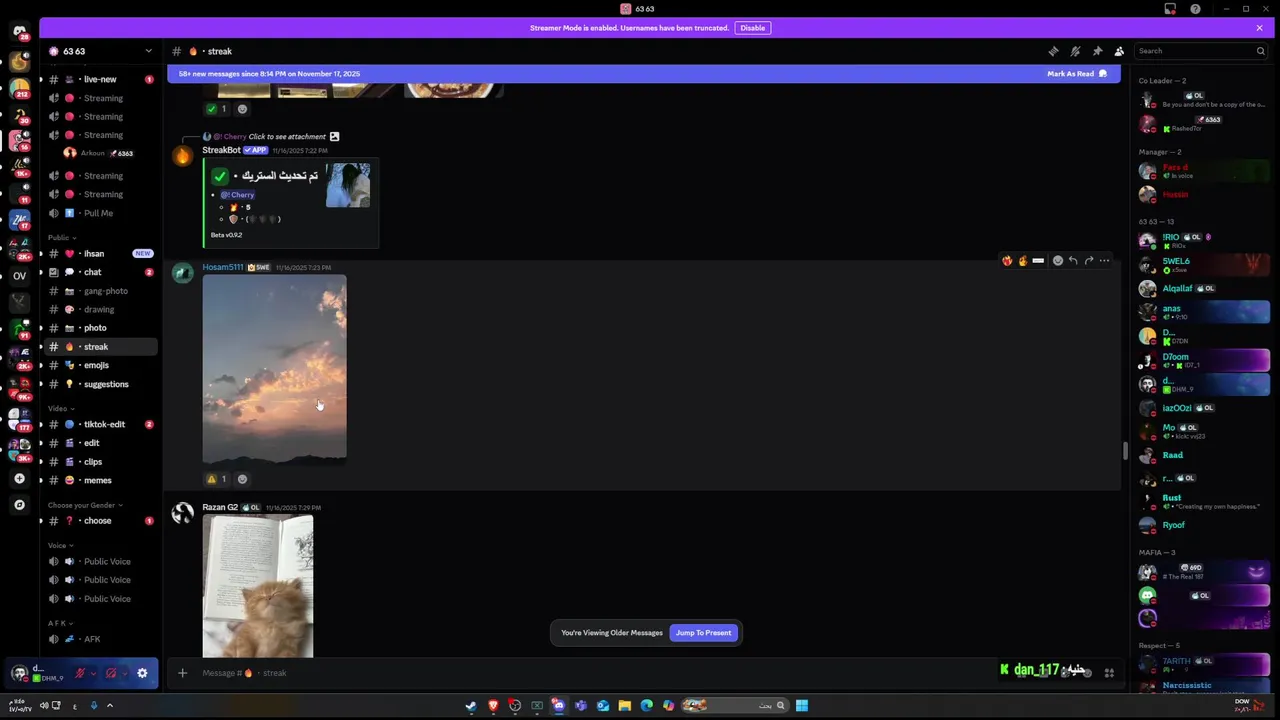The image size is (1280, 720).
Task: Open input device options arrow
Action: coord(93,673)
